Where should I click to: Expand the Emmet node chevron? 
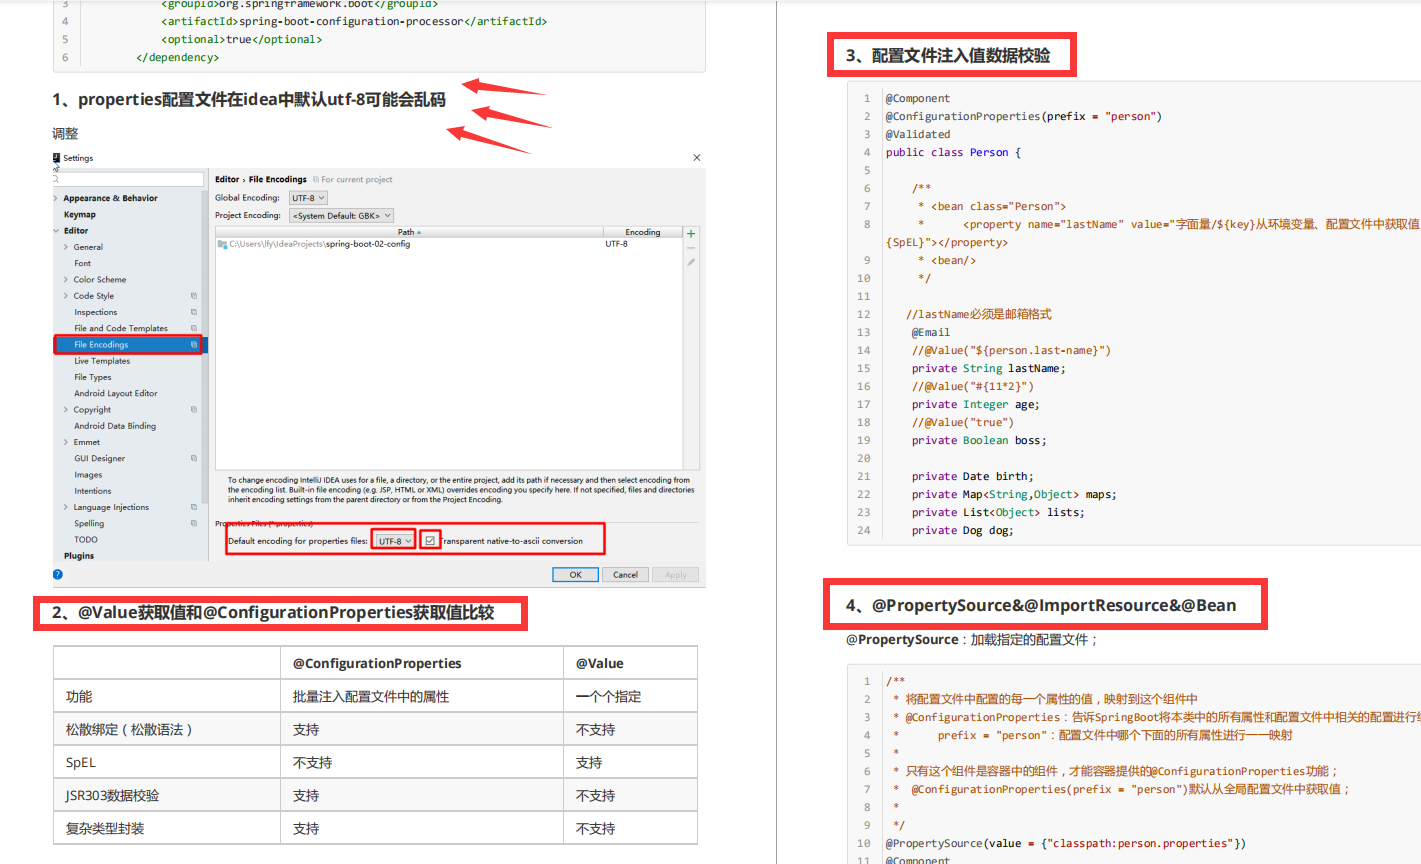66,442
